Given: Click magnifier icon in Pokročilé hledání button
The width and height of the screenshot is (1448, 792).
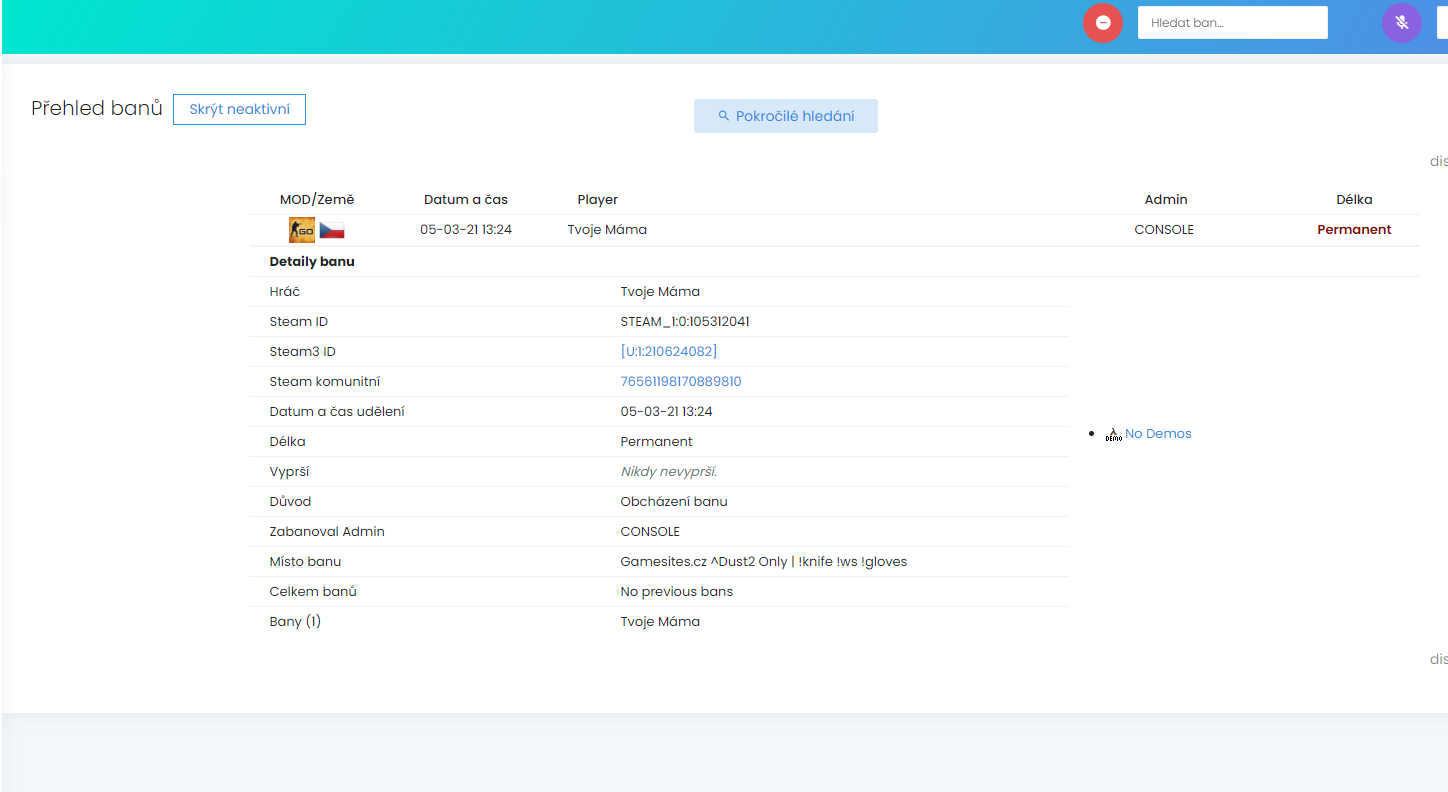Looking at the screenshot, I should pyautogui.click(x=724, y=116).
